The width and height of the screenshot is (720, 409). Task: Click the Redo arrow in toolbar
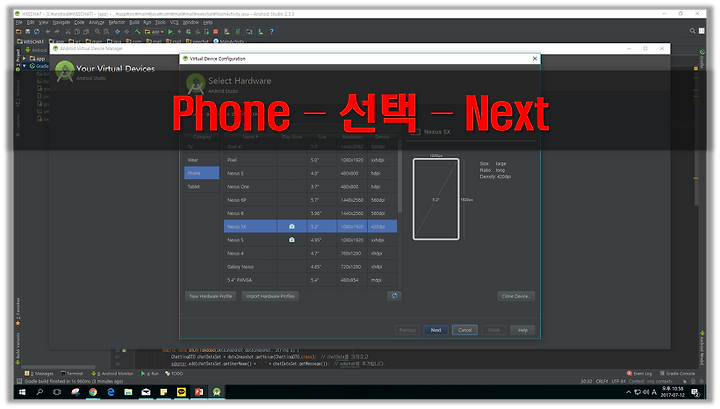point(57,32)
